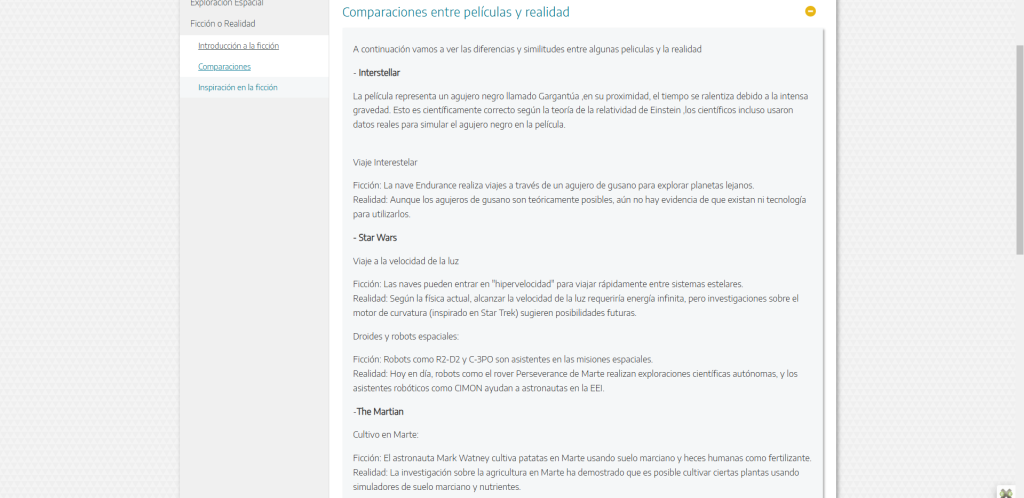Viewport: 1024px width, 498px height.
Task: Click the intro sentence starting 'A continuación vamos'
Action: [527, 49]
